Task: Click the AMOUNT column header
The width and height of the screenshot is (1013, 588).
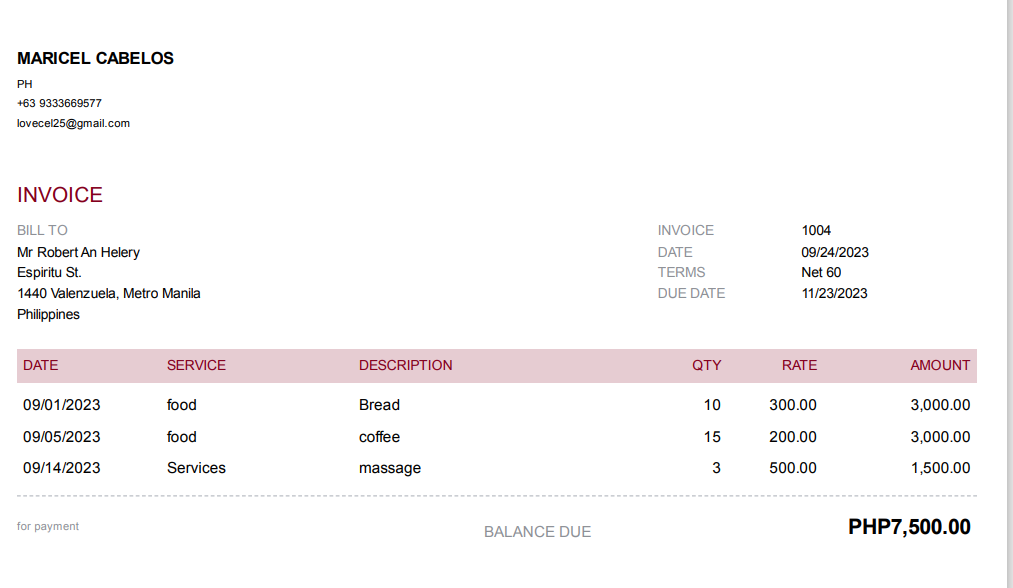Action: [x=939, y=365]
